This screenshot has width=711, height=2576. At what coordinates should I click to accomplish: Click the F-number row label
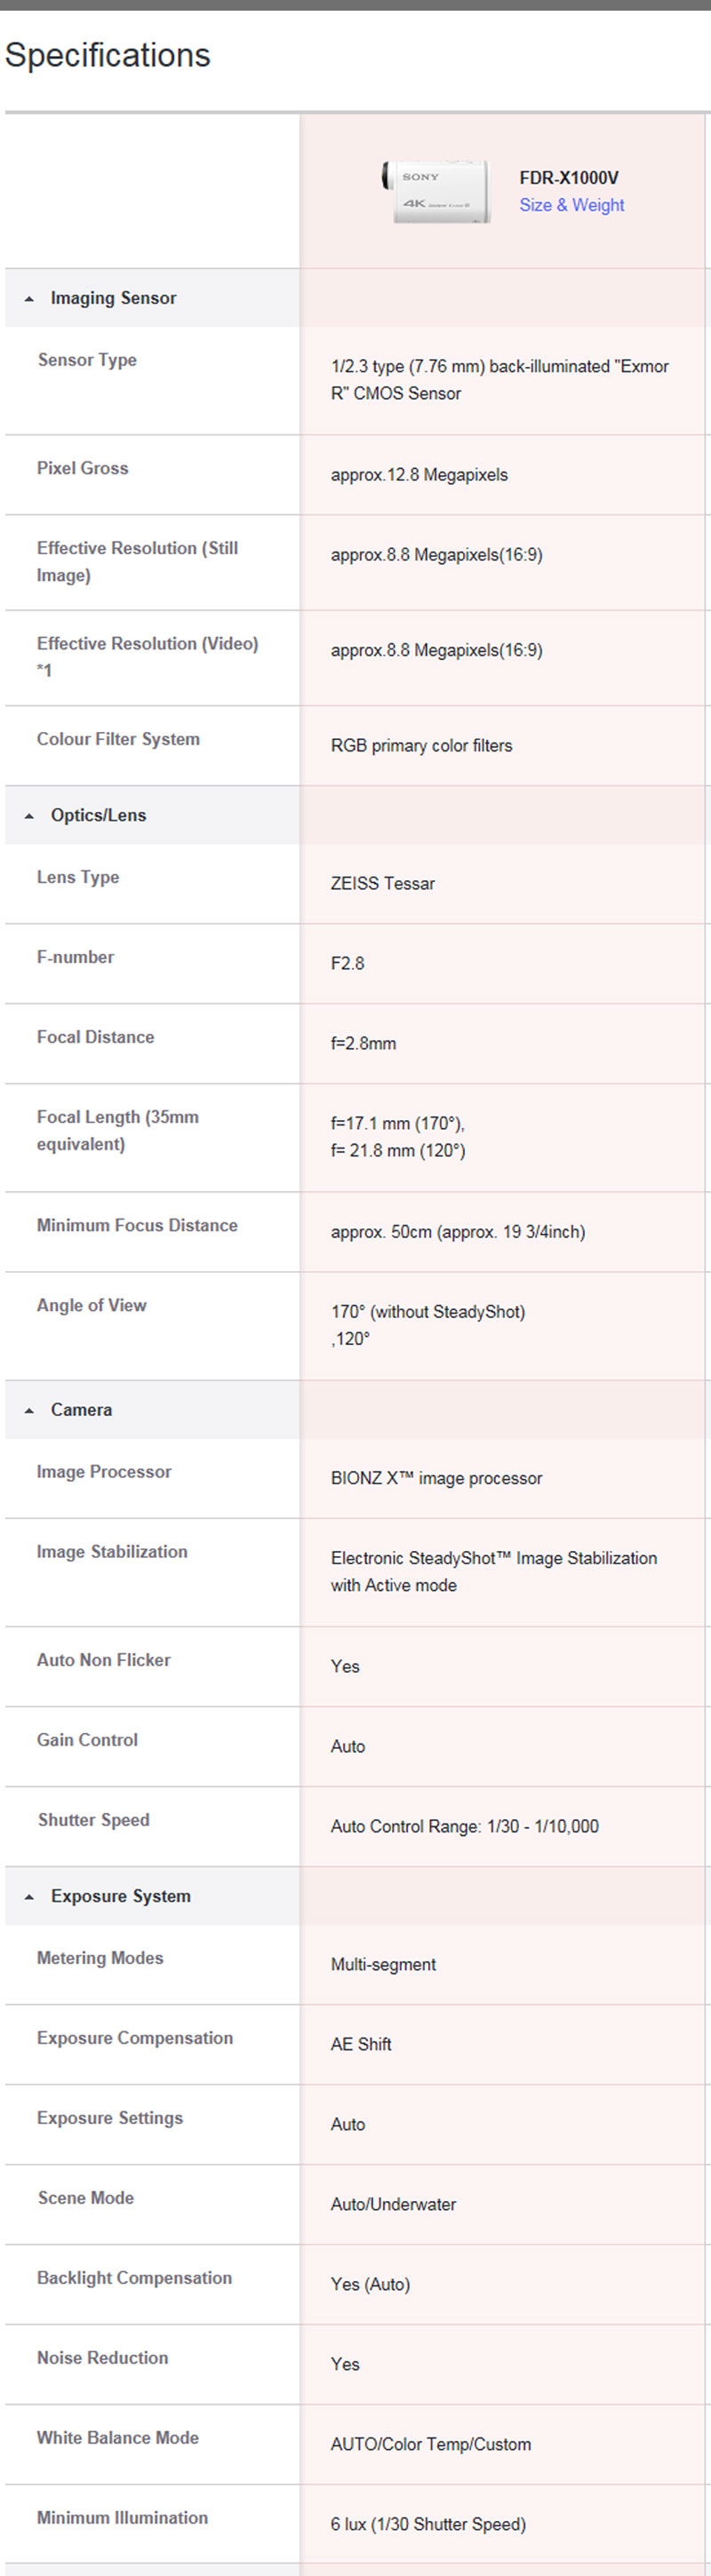[75, 957]
